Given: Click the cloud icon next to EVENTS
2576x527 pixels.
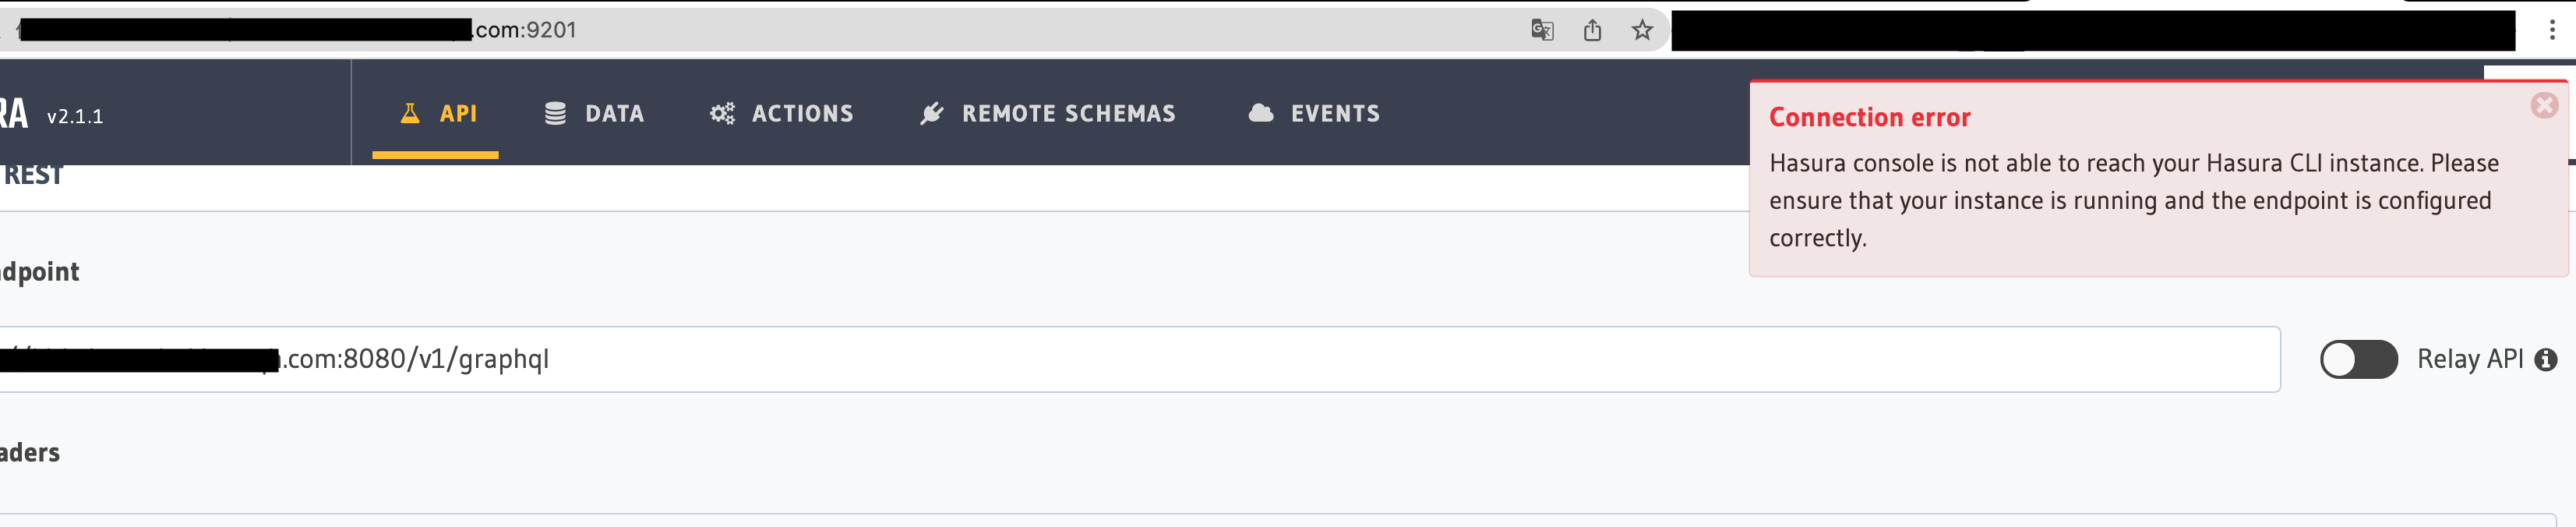Looking at the screenshot, I should (1259, 113).
